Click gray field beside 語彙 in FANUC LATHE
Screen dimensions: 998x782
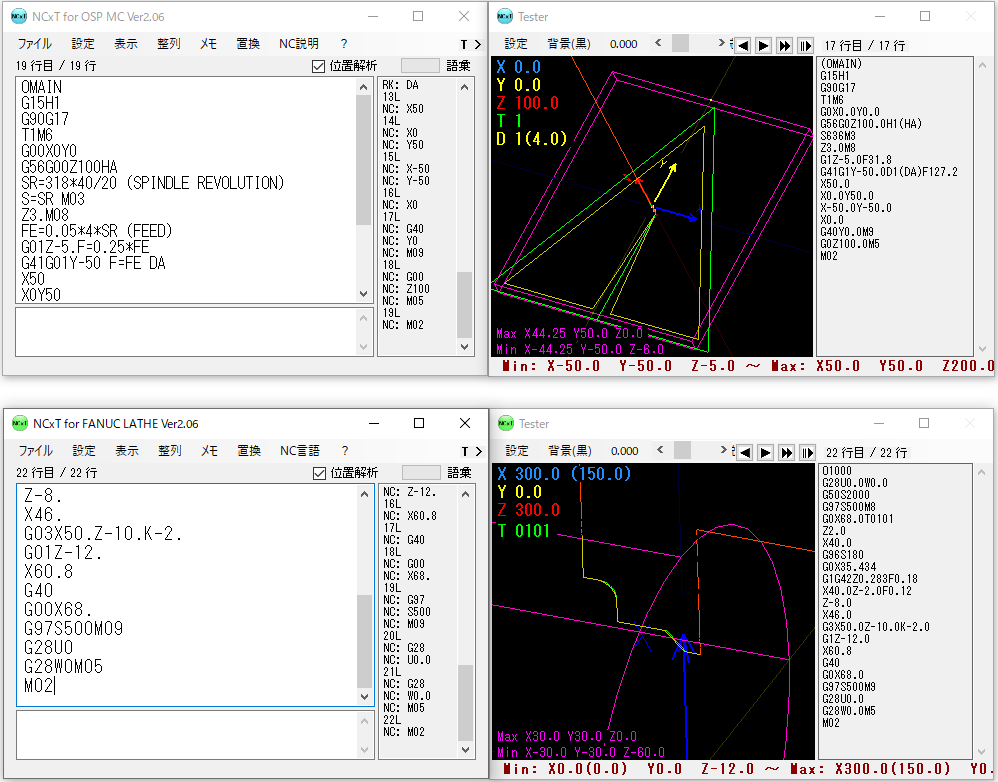[x=421, y=472]
